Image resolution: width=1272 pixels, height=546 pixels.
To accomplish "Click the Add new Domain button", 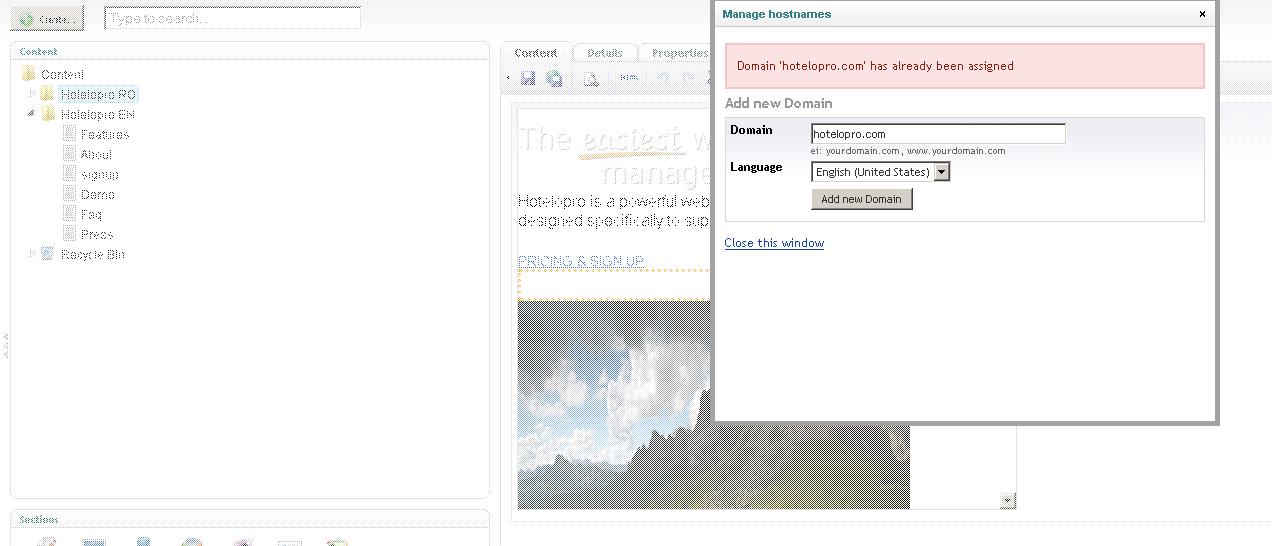I will [861, 199].
